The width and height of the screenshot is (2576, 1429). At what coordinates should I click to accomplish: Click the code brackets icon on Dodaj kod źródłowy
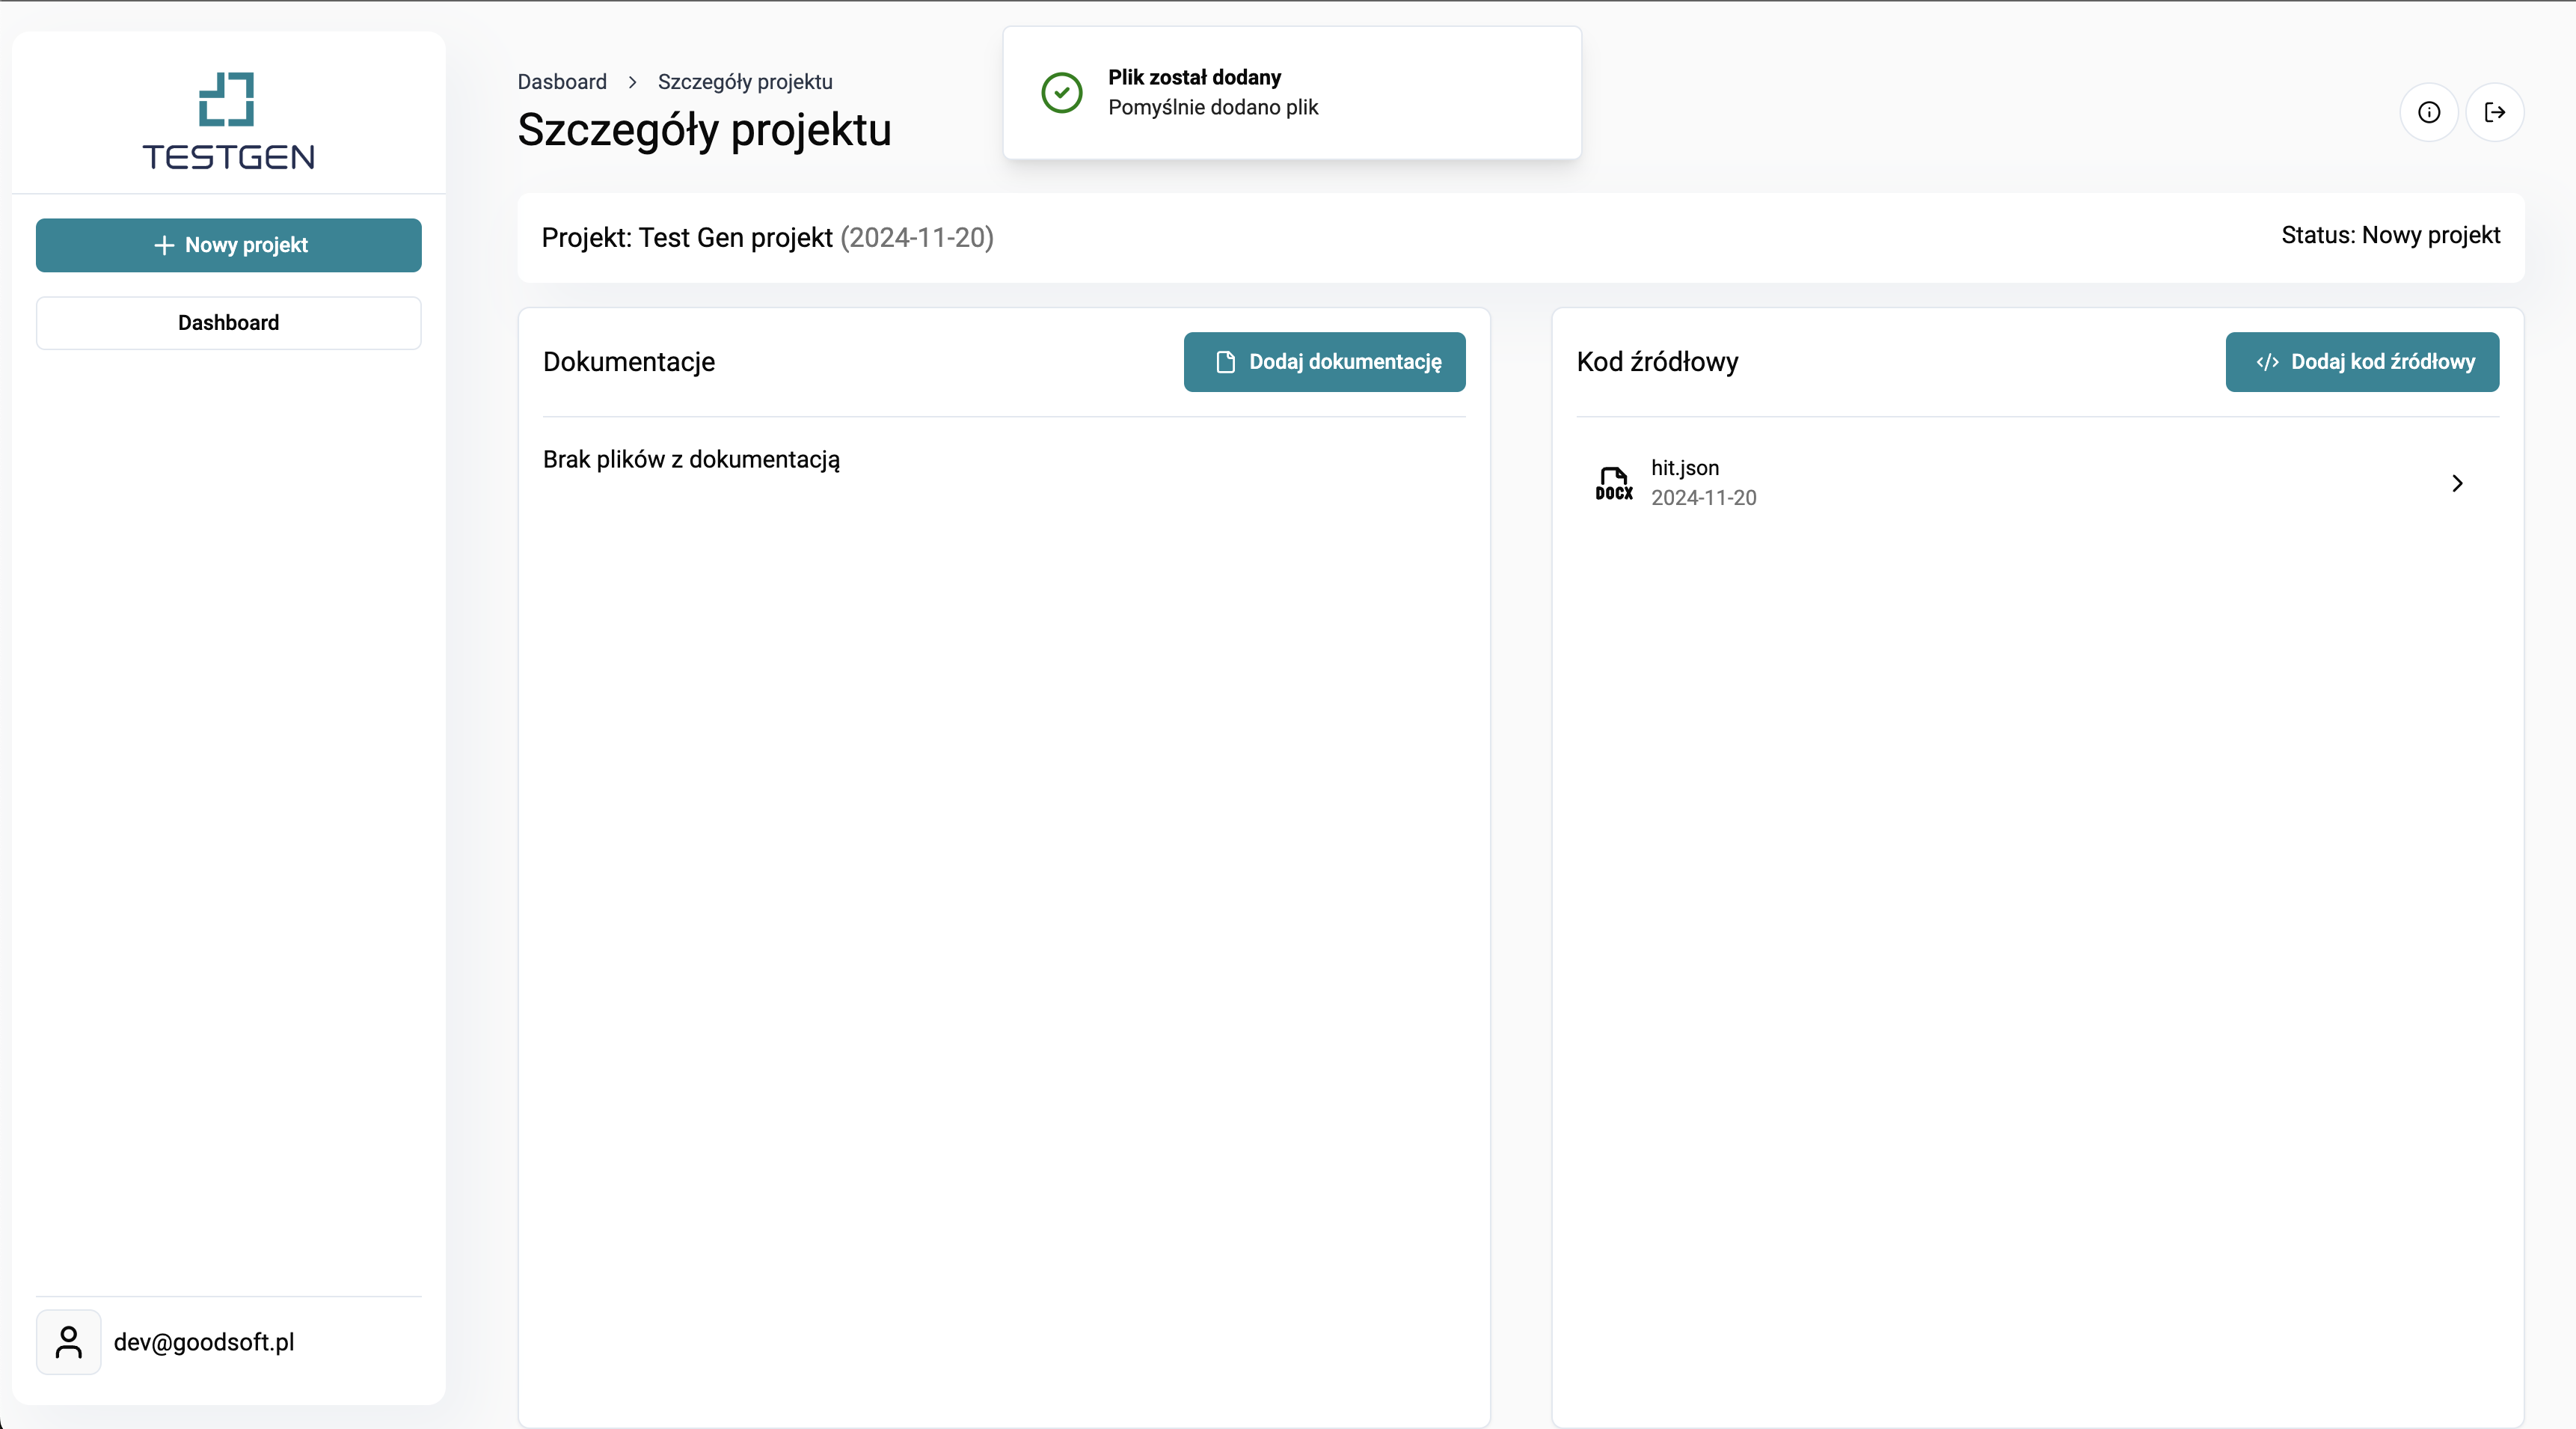point(2267,362)
